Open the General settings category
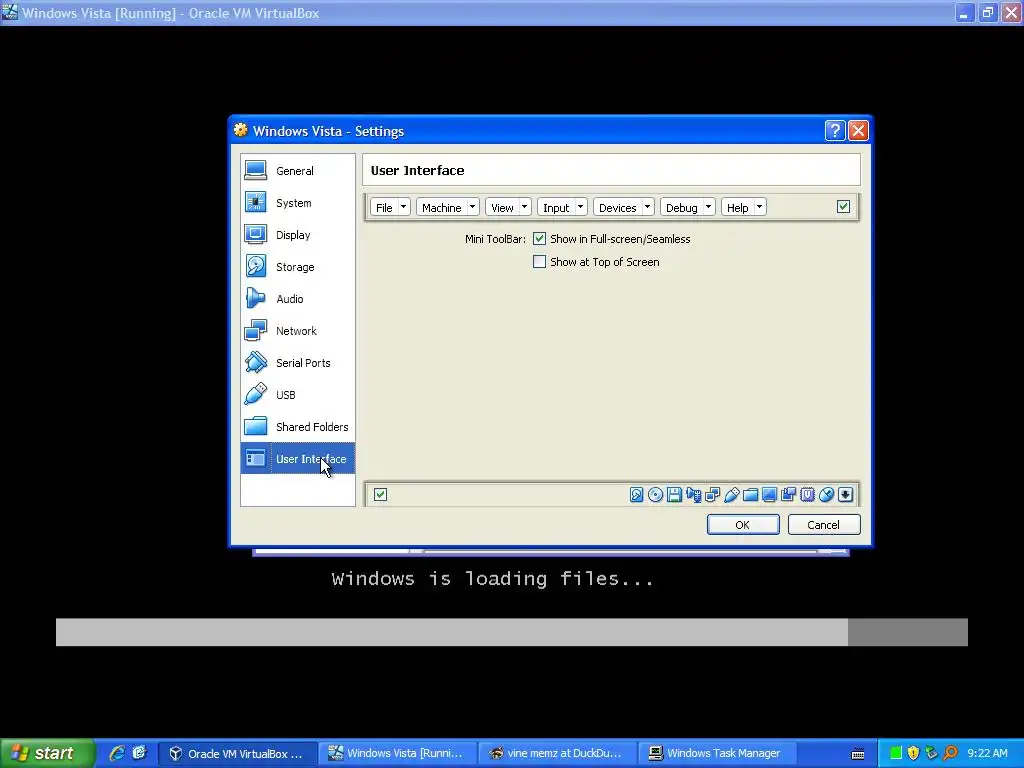 click(x=298, y=170)
